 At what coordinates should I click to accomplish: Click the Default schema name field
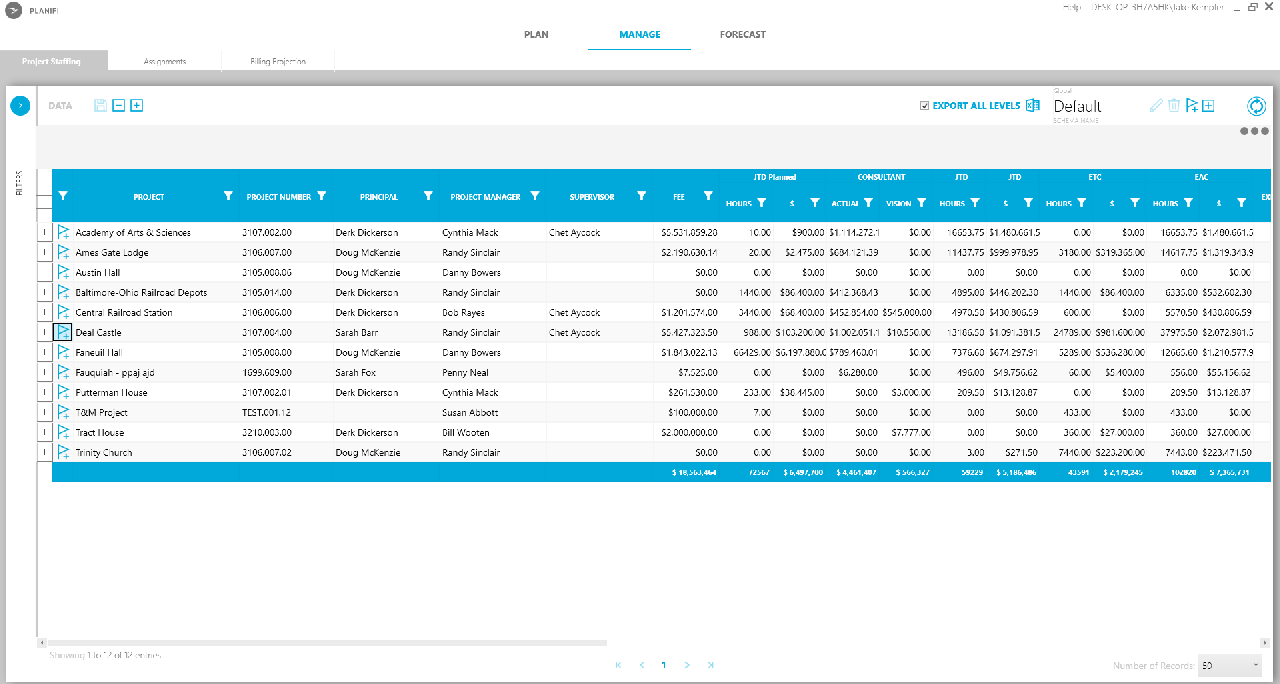[x=1078, y=106]
